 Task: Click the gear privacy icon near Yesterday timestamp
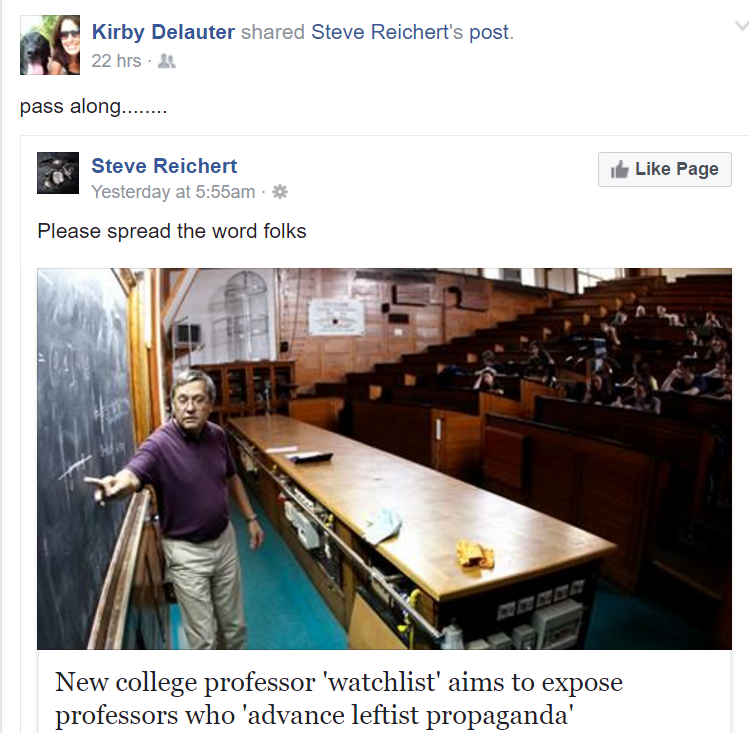(280, 191)
